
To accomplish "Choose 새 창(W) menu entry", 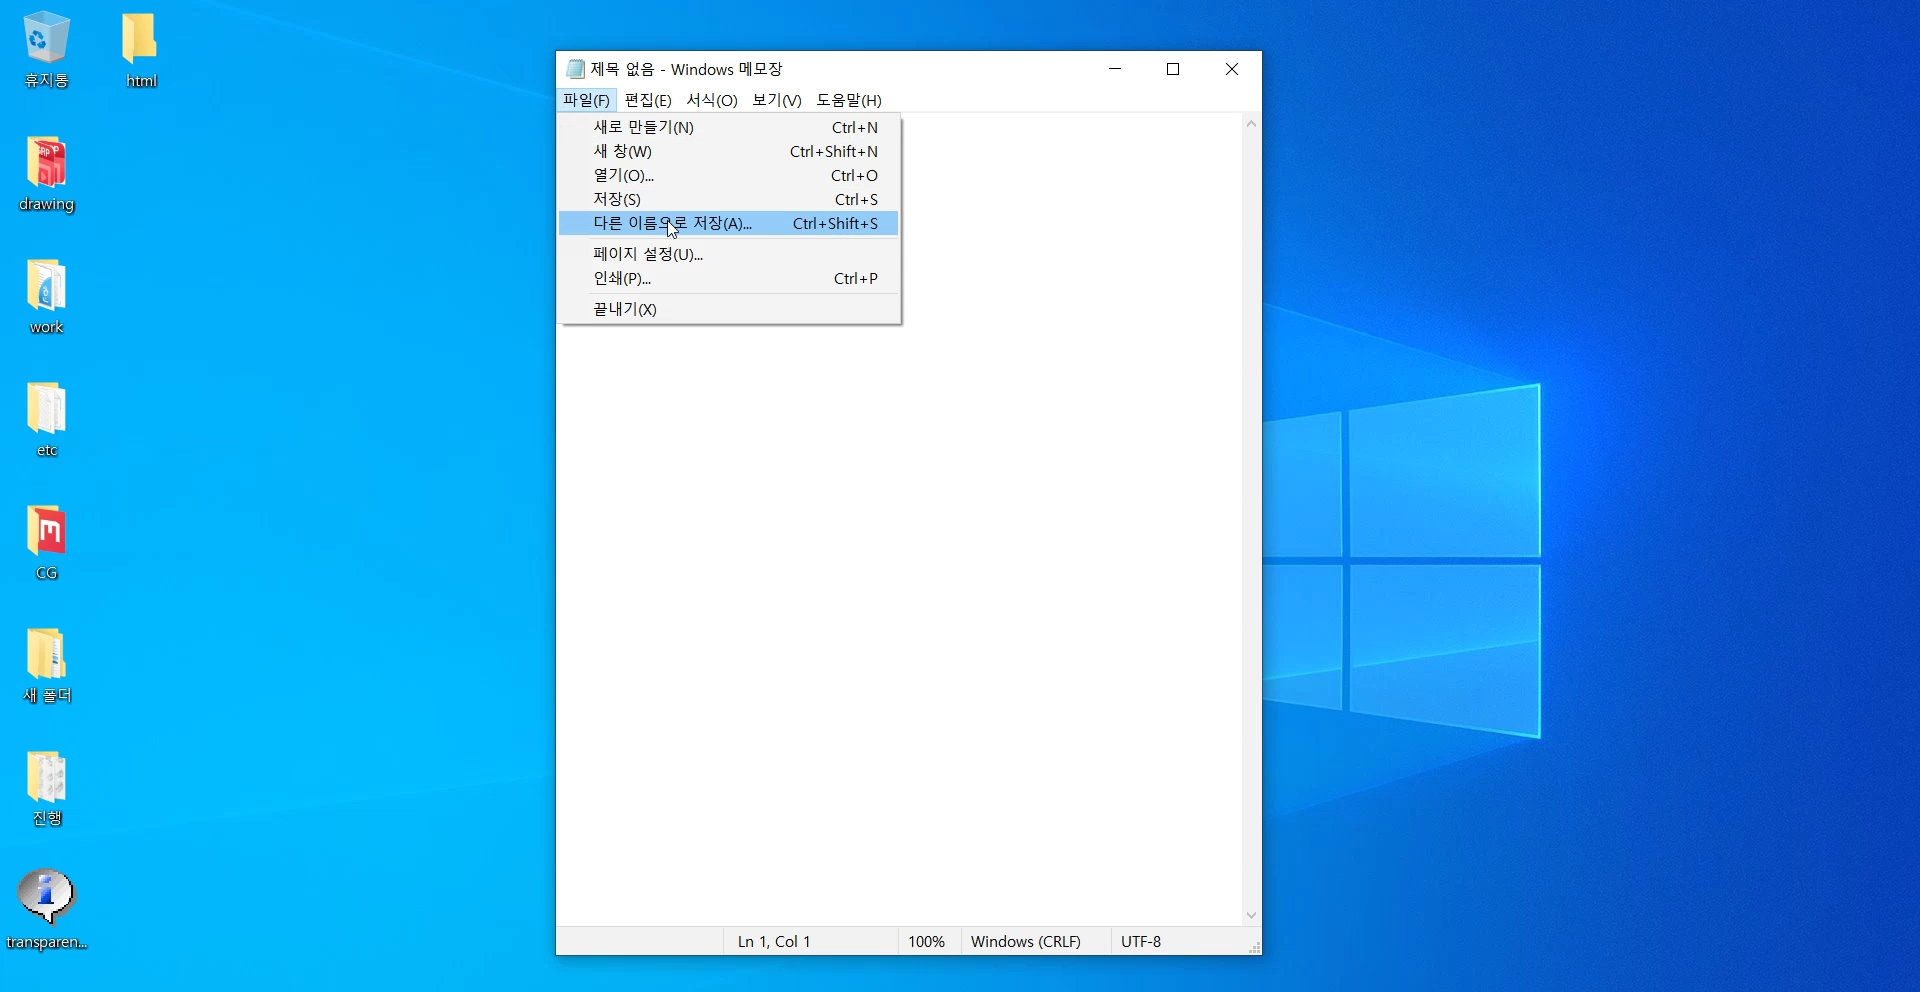I will click(729, 151).
